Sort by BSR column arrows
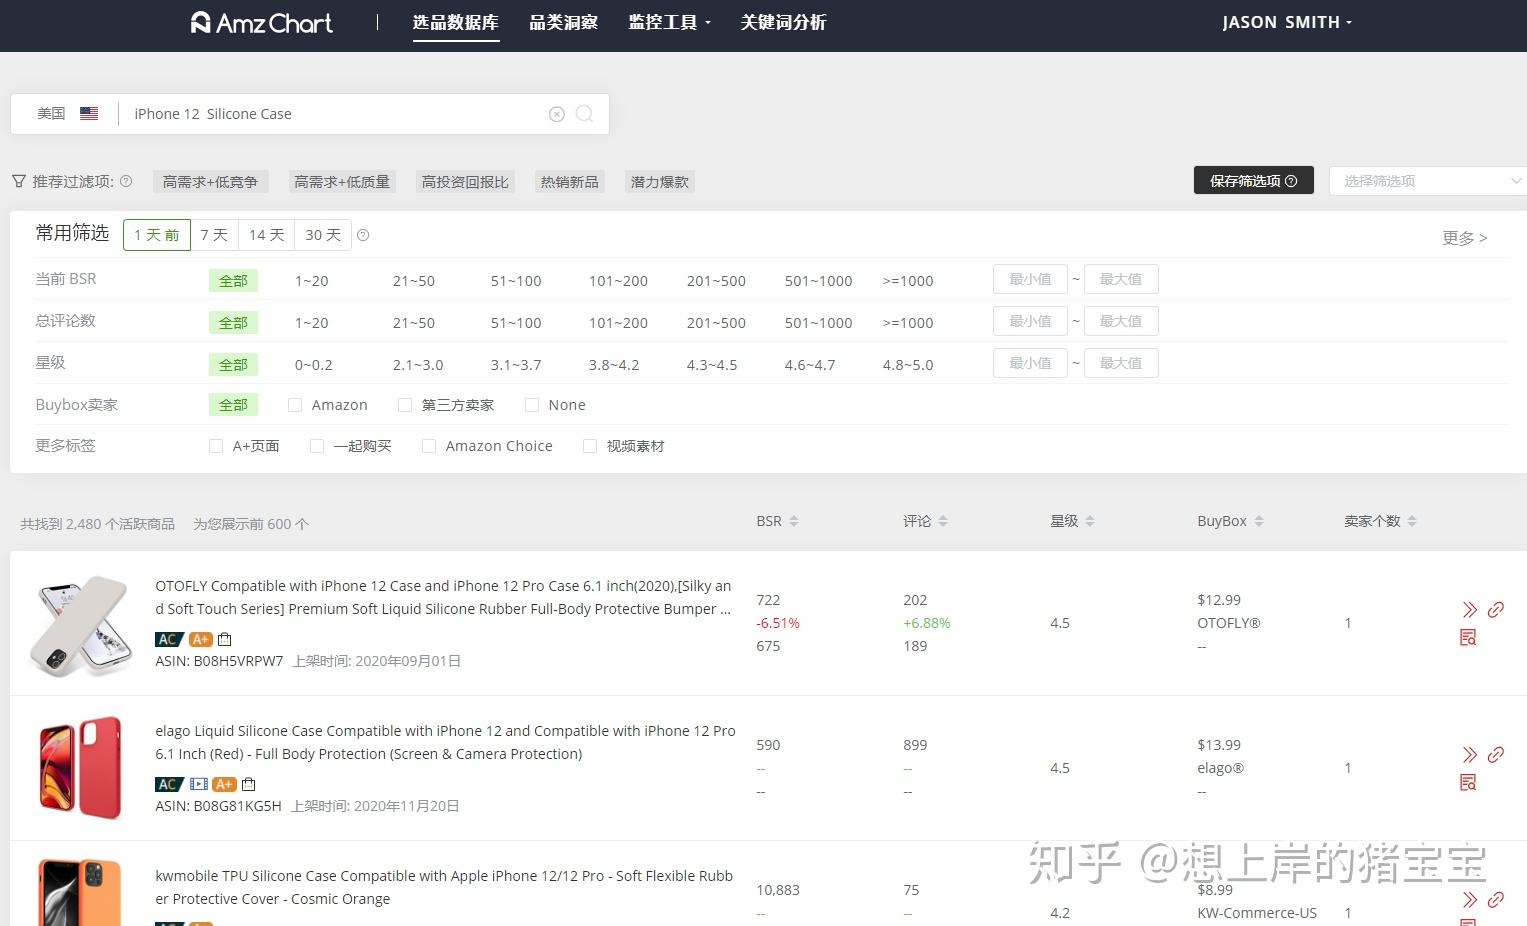The height and width of the screenshot is (926, 1527). (x=794, y=521)
